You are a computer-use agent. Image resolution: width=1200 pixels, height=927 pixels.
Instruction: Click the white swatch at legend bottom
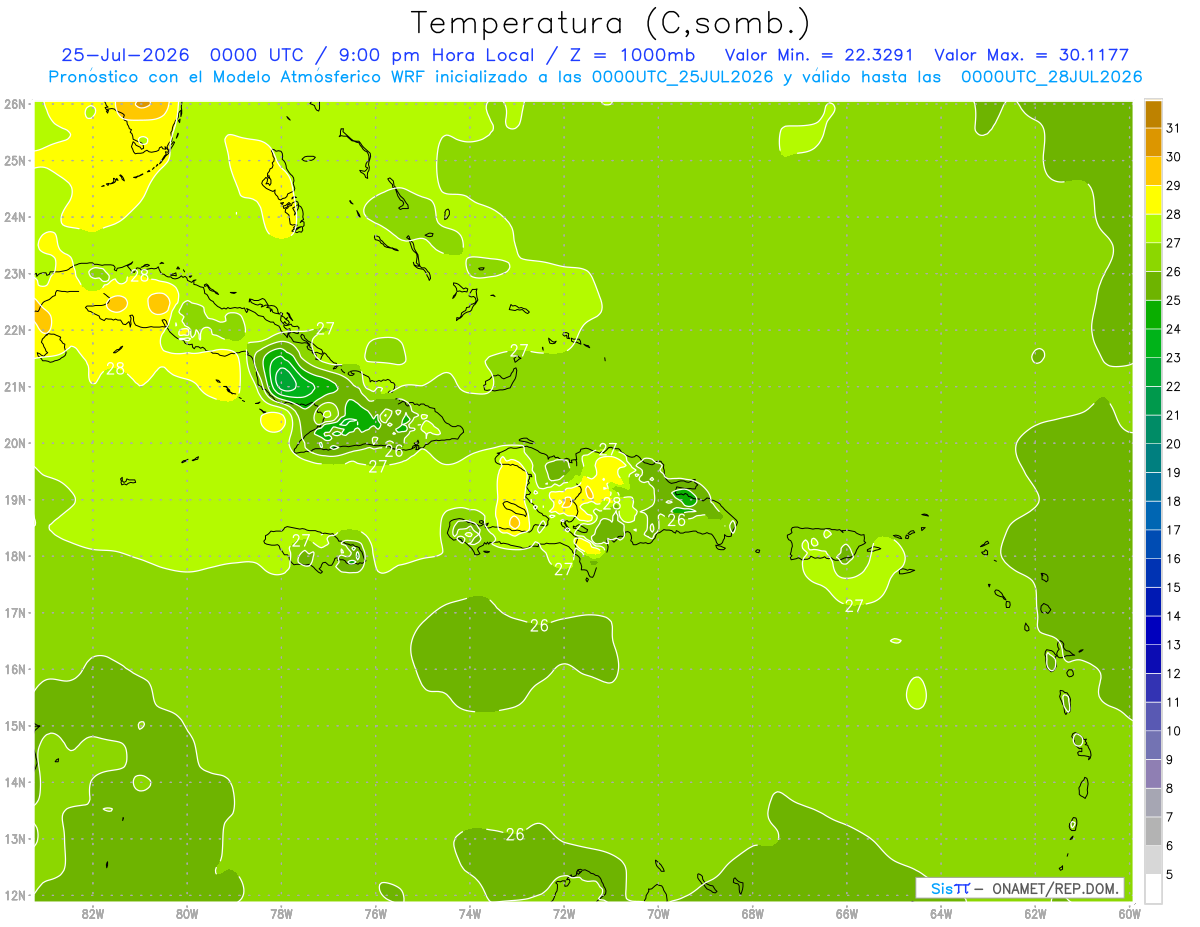1153,889
